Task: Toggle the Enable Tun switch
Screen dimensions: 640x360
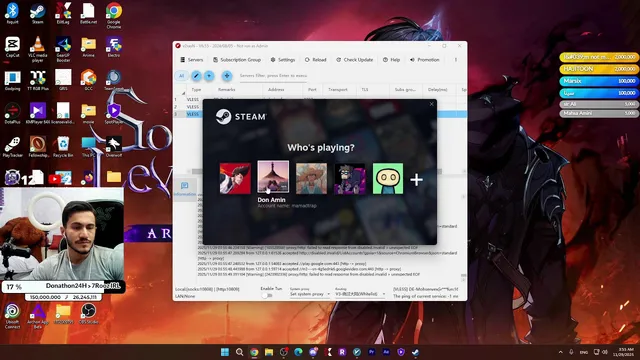Action: (267, 295)
